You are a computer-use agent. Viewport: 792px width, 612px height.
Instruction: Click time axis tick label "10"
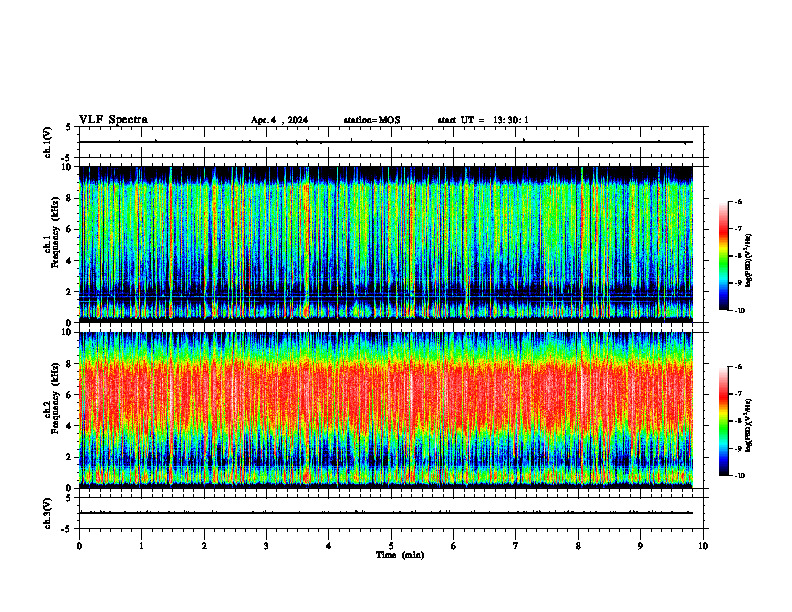(703, 546)
